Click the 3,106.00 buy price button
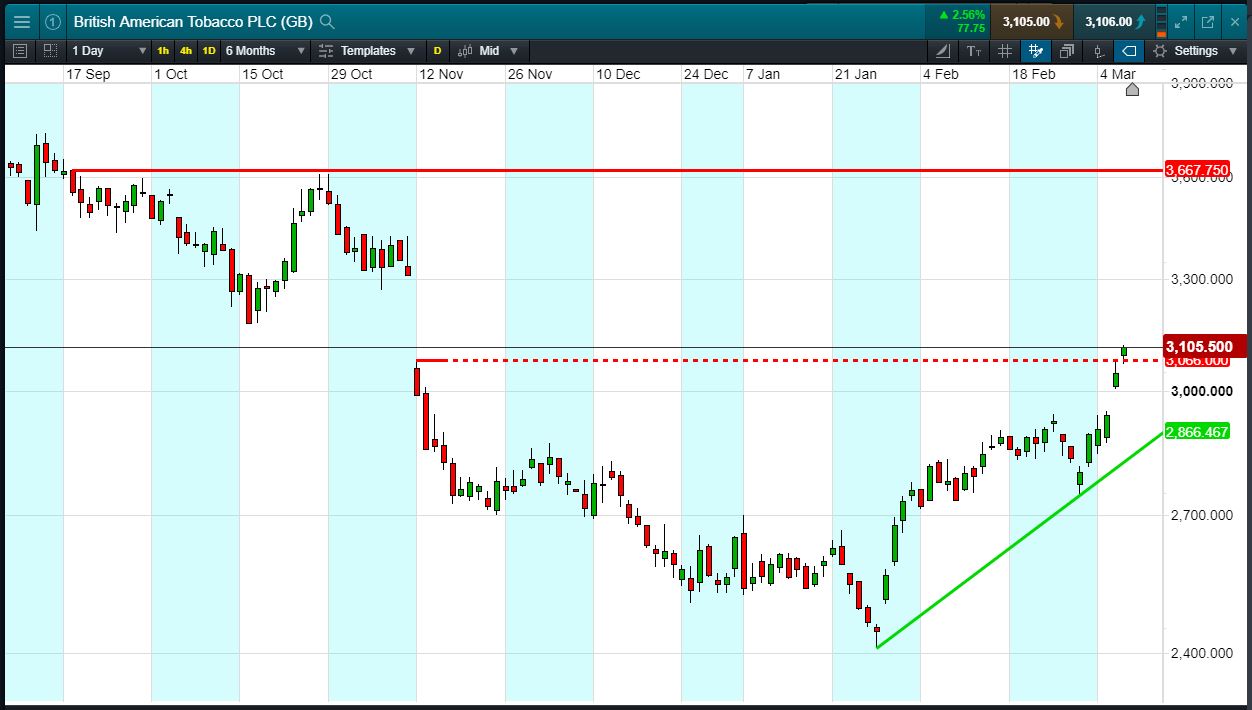The image size is (1252, 710). [x=1115, y=21]
